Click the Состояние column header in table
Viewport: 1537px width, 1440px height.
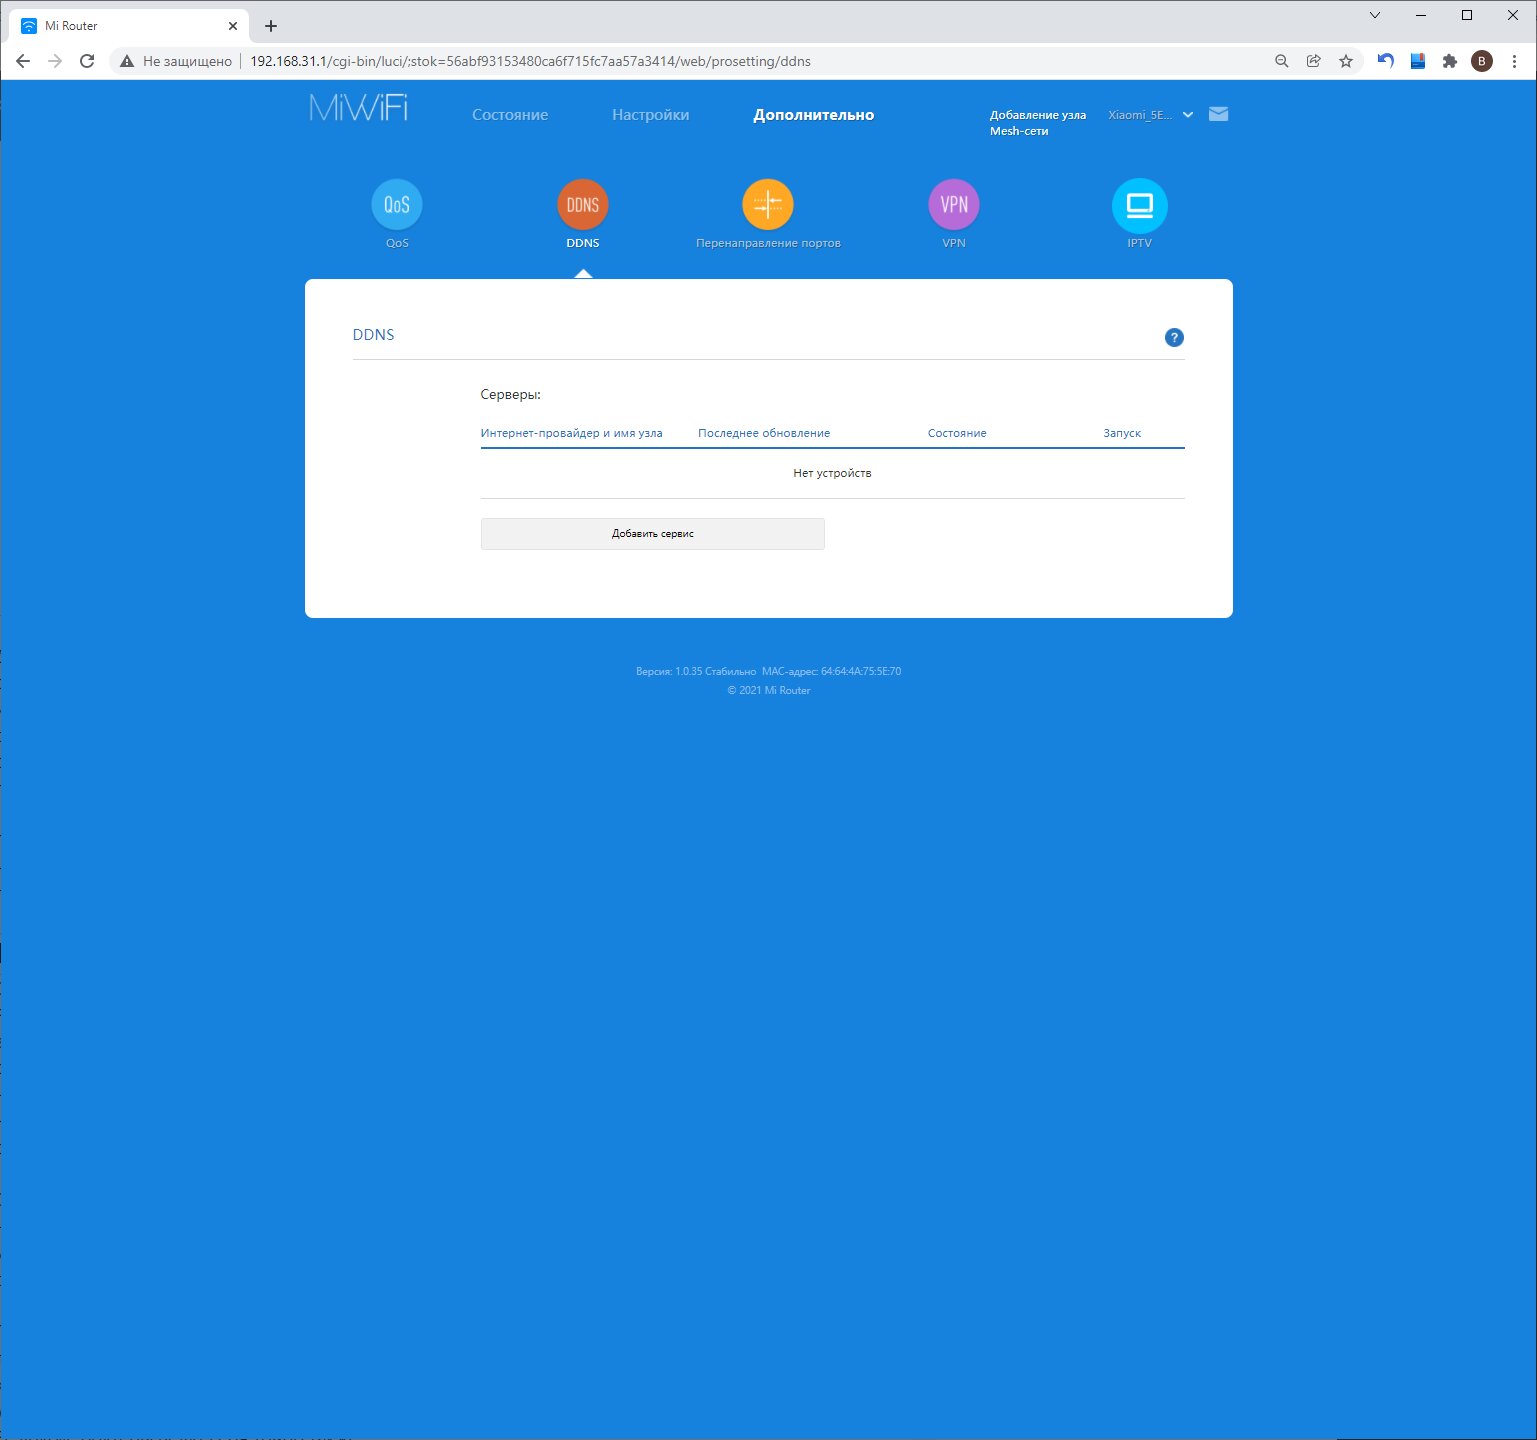click(x=957, y=433)
